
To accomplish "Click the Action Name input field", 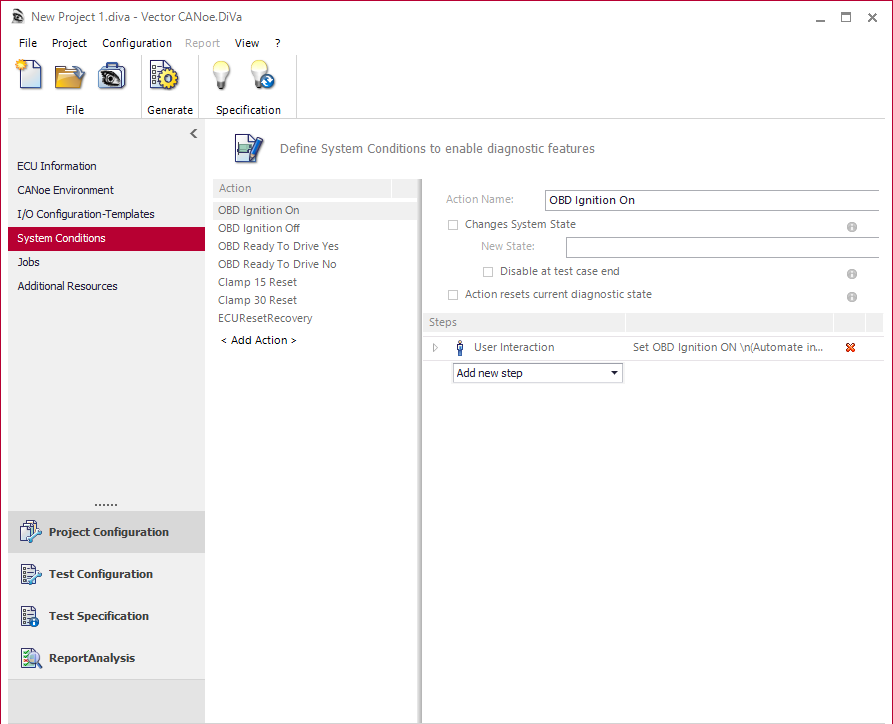I will coord(712,200).
